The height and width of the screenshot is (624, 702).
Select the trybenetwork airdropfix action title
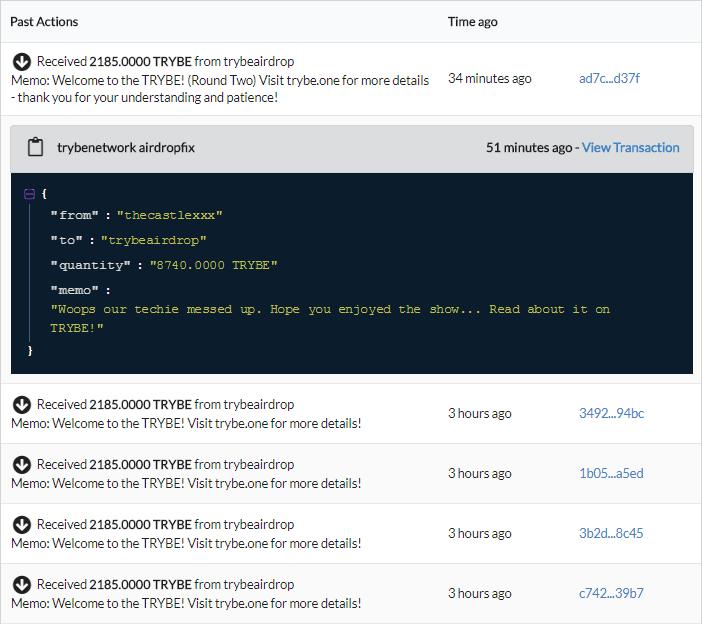126,147
